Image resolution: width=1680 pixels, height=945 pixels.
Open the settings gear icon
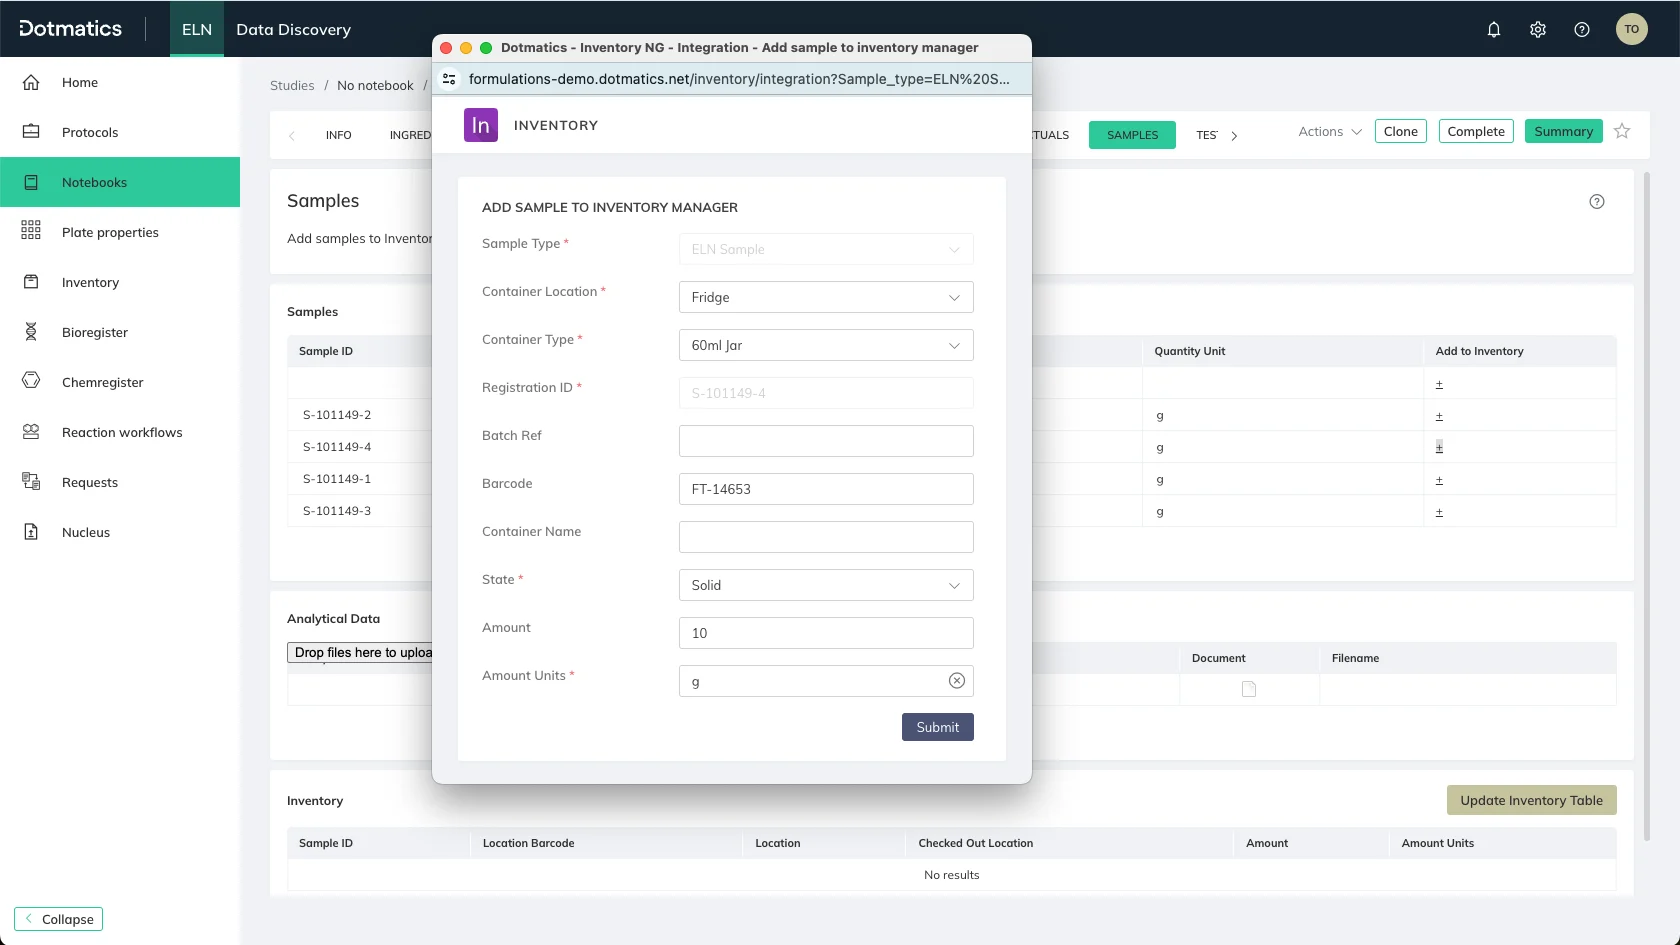1538,29
